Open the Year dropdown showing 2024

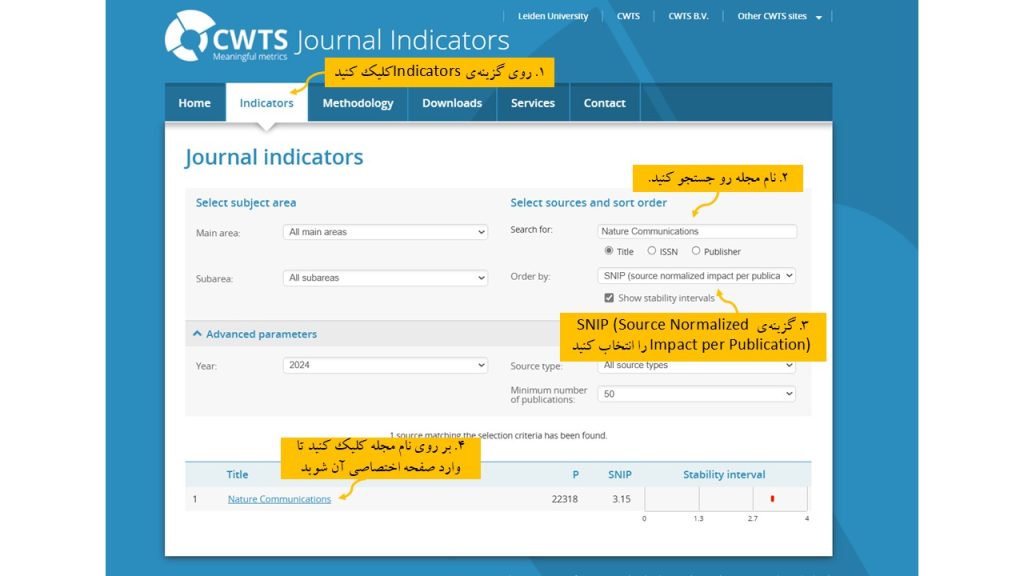(385, 364)
